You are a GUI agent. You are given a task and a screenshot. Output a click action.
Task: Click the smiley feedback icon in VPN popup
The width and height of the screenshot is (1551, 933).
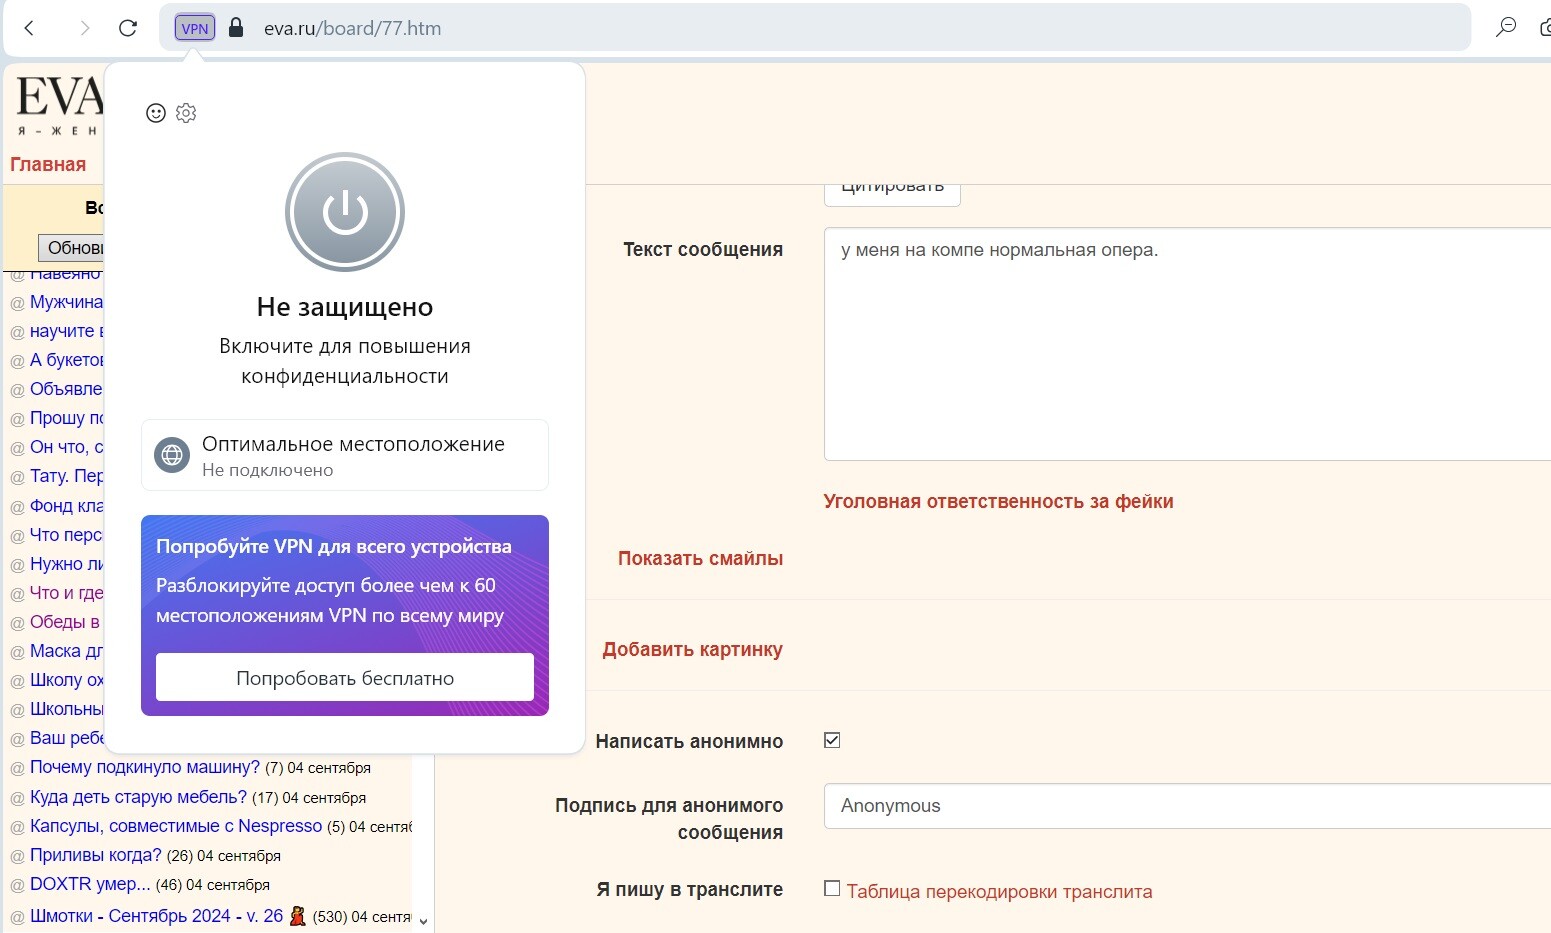point(156,113)
